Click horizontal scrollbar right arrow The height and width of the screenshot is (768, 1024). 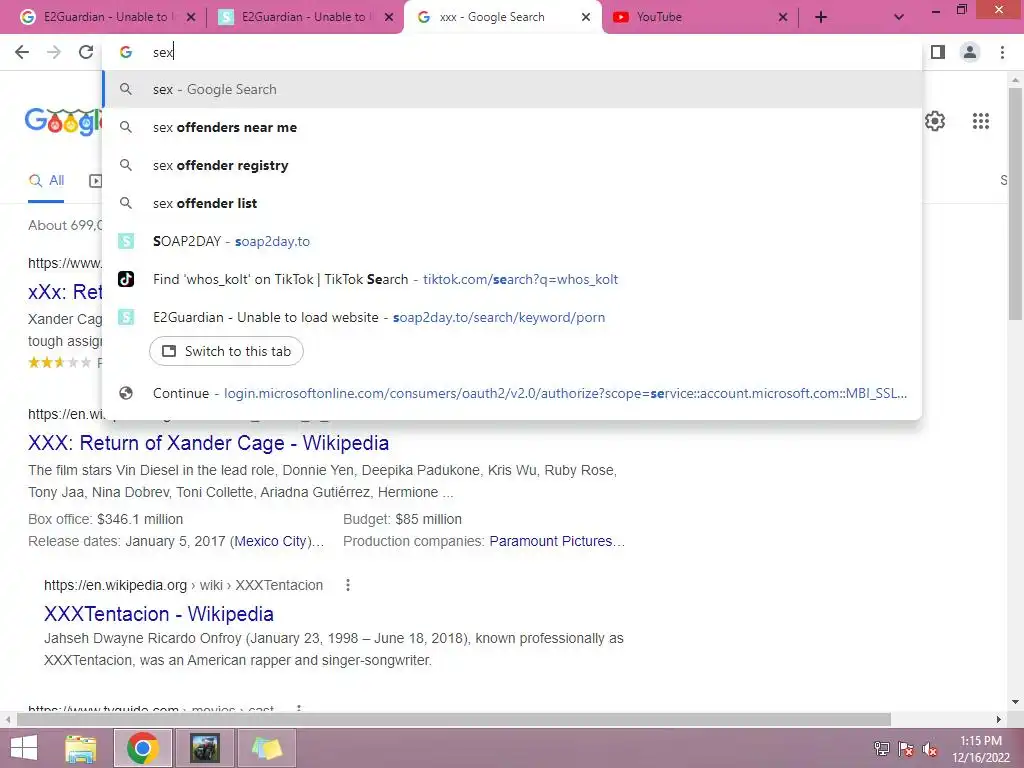click(x=999, y=719)
